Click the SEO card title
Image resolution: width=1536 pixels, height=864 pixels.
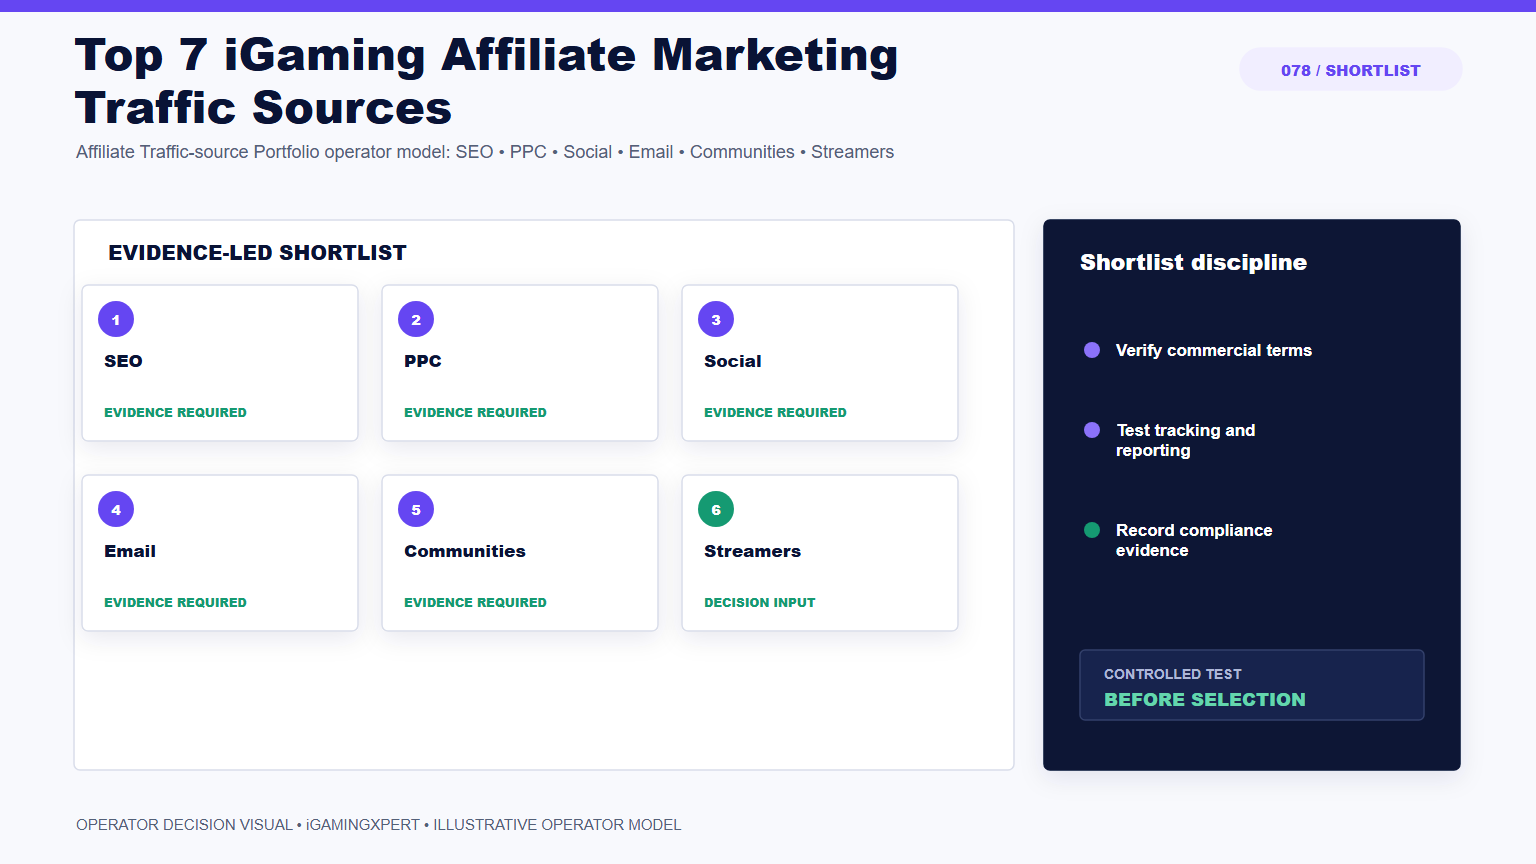coord(123,361)
